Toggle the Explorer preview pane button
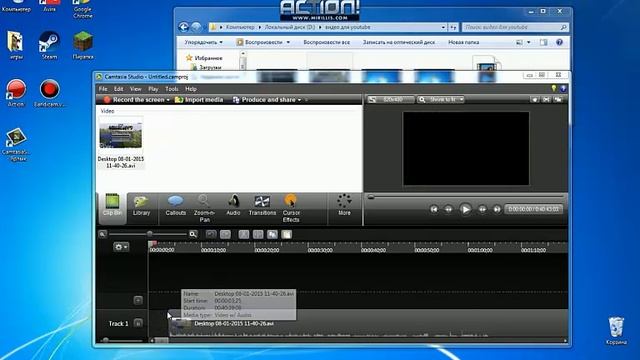This screenshot has height=360, width=640. [x=543, y=42]
